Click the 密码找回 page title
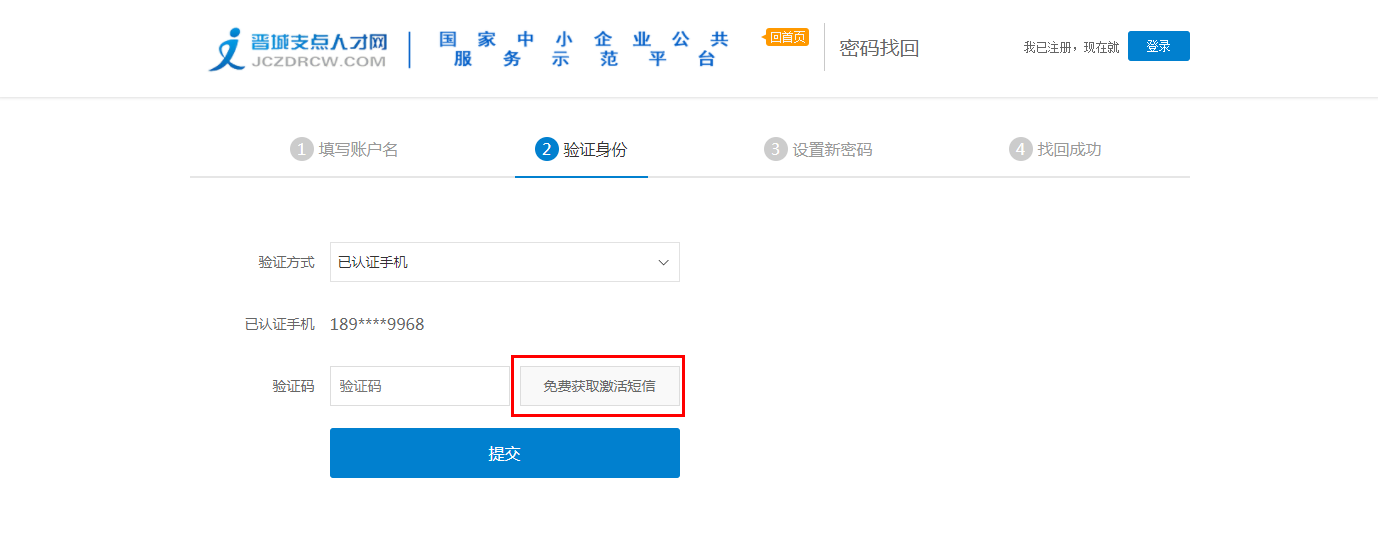 (x=879, y=48)
